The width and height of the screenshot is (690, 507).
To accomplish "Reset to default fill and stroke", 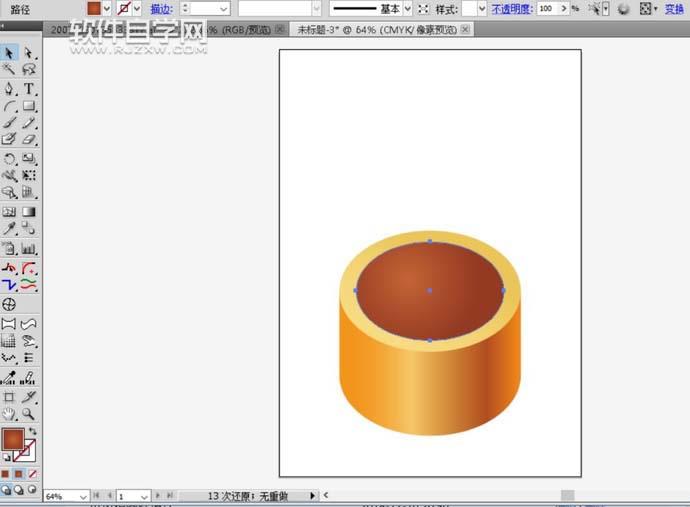I will pyautogui.click(x=6, y=457).
